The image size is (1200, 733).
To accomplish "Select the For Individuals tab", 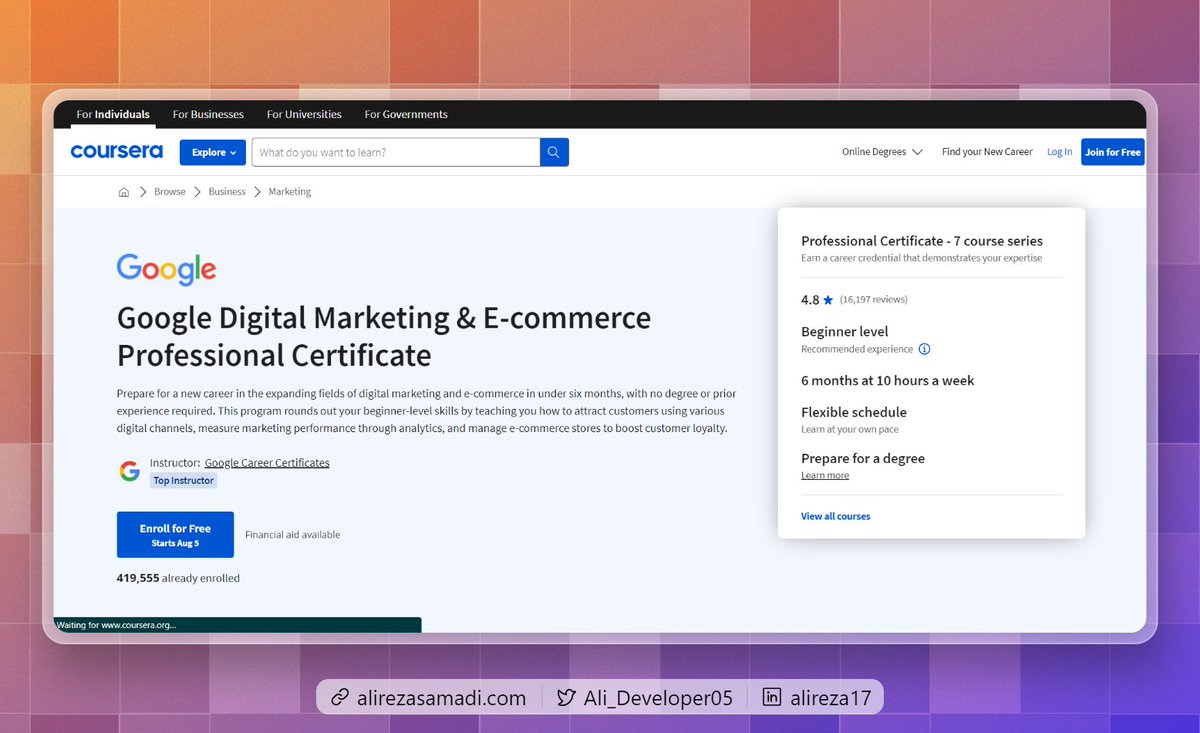I will (x=113, y=114).
